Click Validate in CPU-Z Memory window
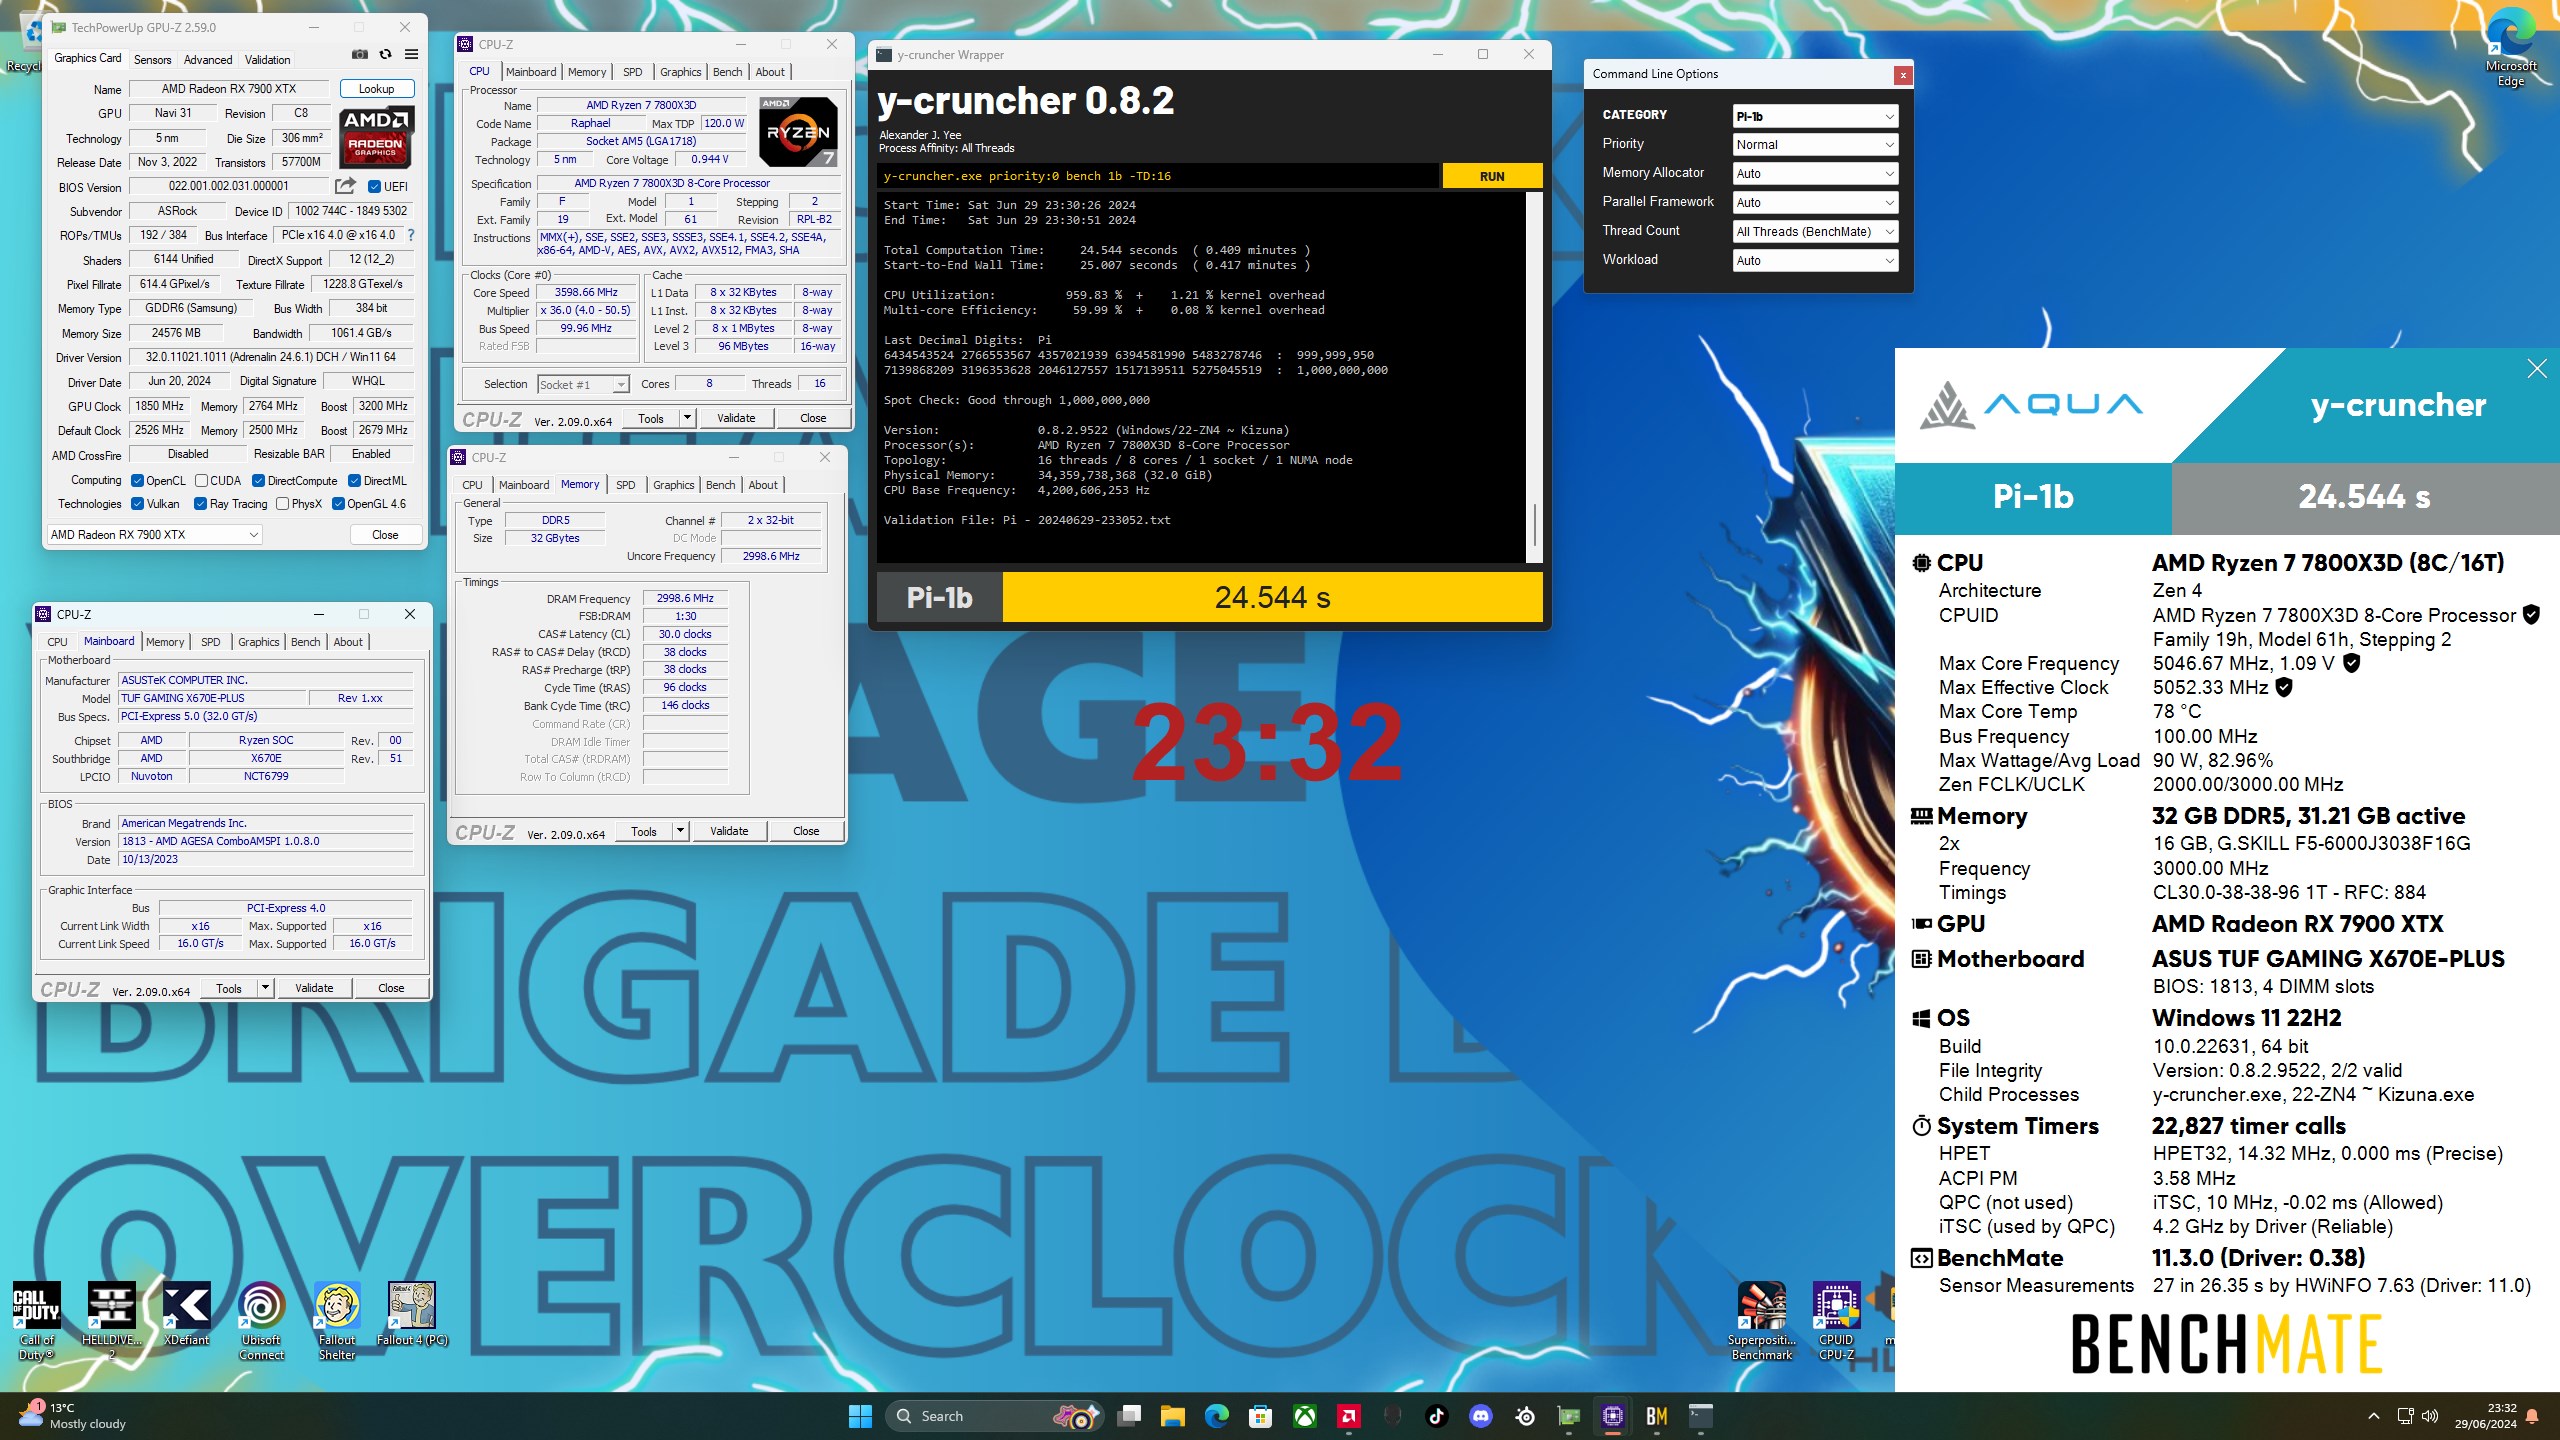This screenshot has width=2560, height=1440. pos(729,831)
